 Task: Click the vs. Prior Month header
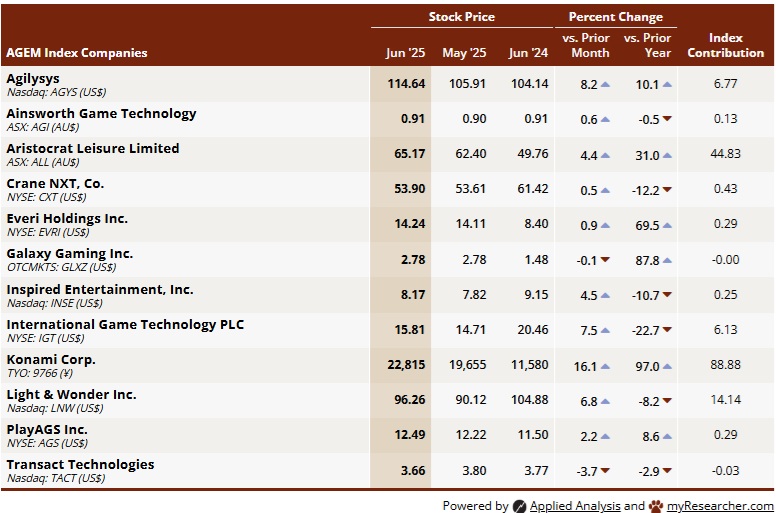[586, 46]
